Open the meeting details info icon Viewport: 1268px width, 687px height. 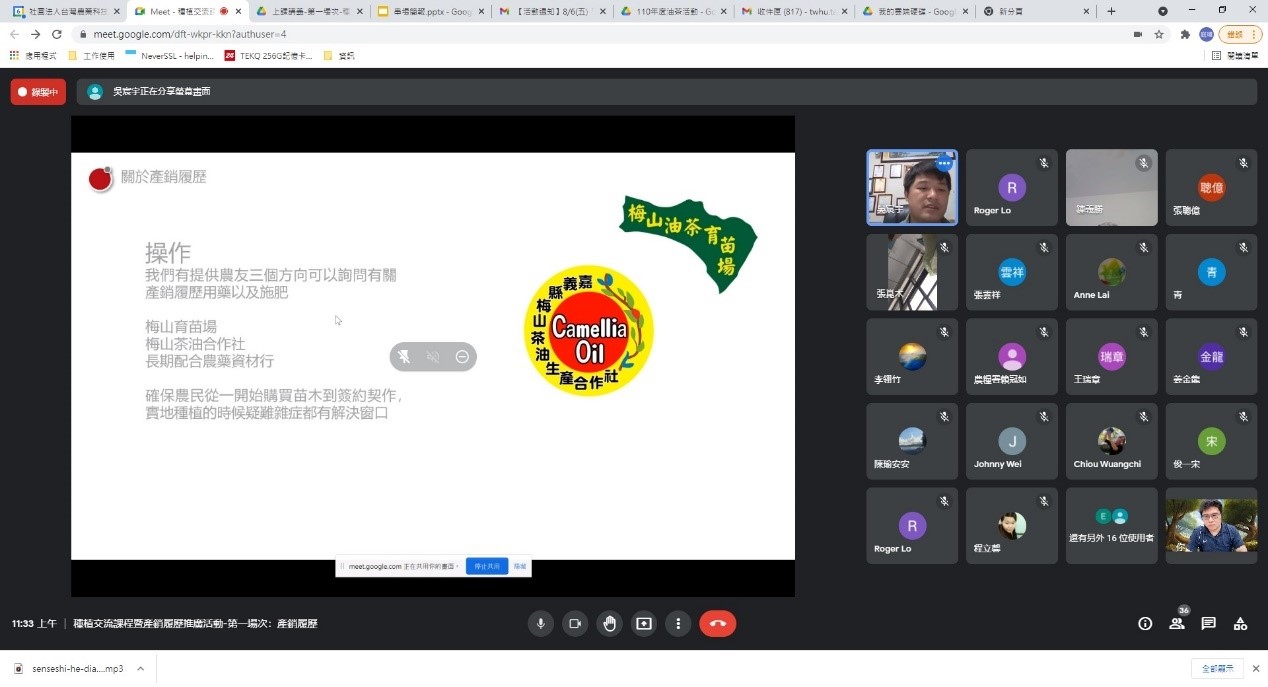1145,623
